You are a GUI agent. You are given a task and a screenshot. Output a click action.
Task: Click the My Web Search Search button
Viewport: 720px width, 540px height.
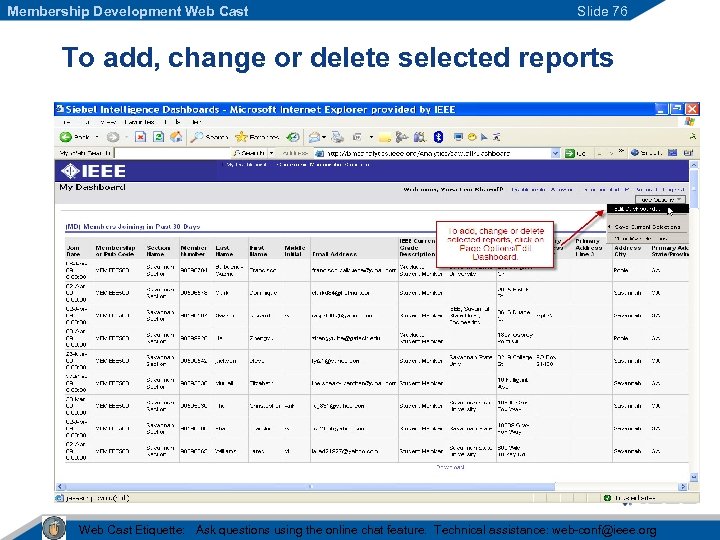pyautogui.click(x=248, y=153)
